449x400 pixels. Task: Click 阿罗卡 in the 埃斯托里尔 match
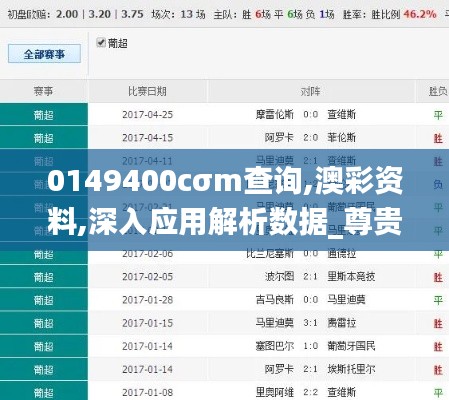point(279,369)
